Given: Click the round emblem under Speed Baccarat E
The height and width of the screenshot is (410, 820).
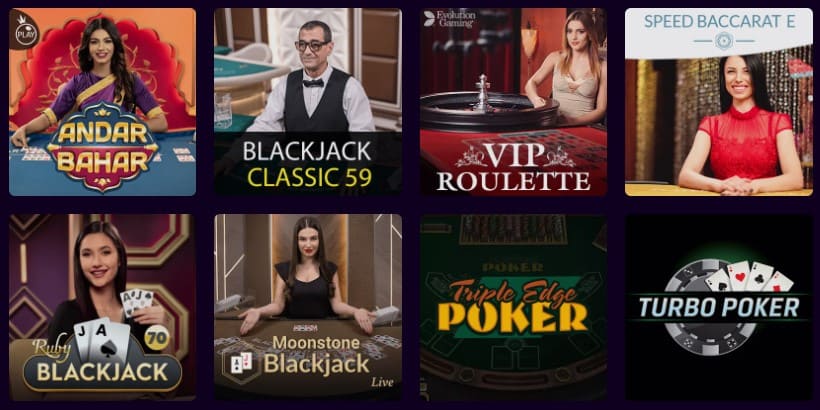Looking at the screenshot, I should pyautogui.click(x=724, y=41).
